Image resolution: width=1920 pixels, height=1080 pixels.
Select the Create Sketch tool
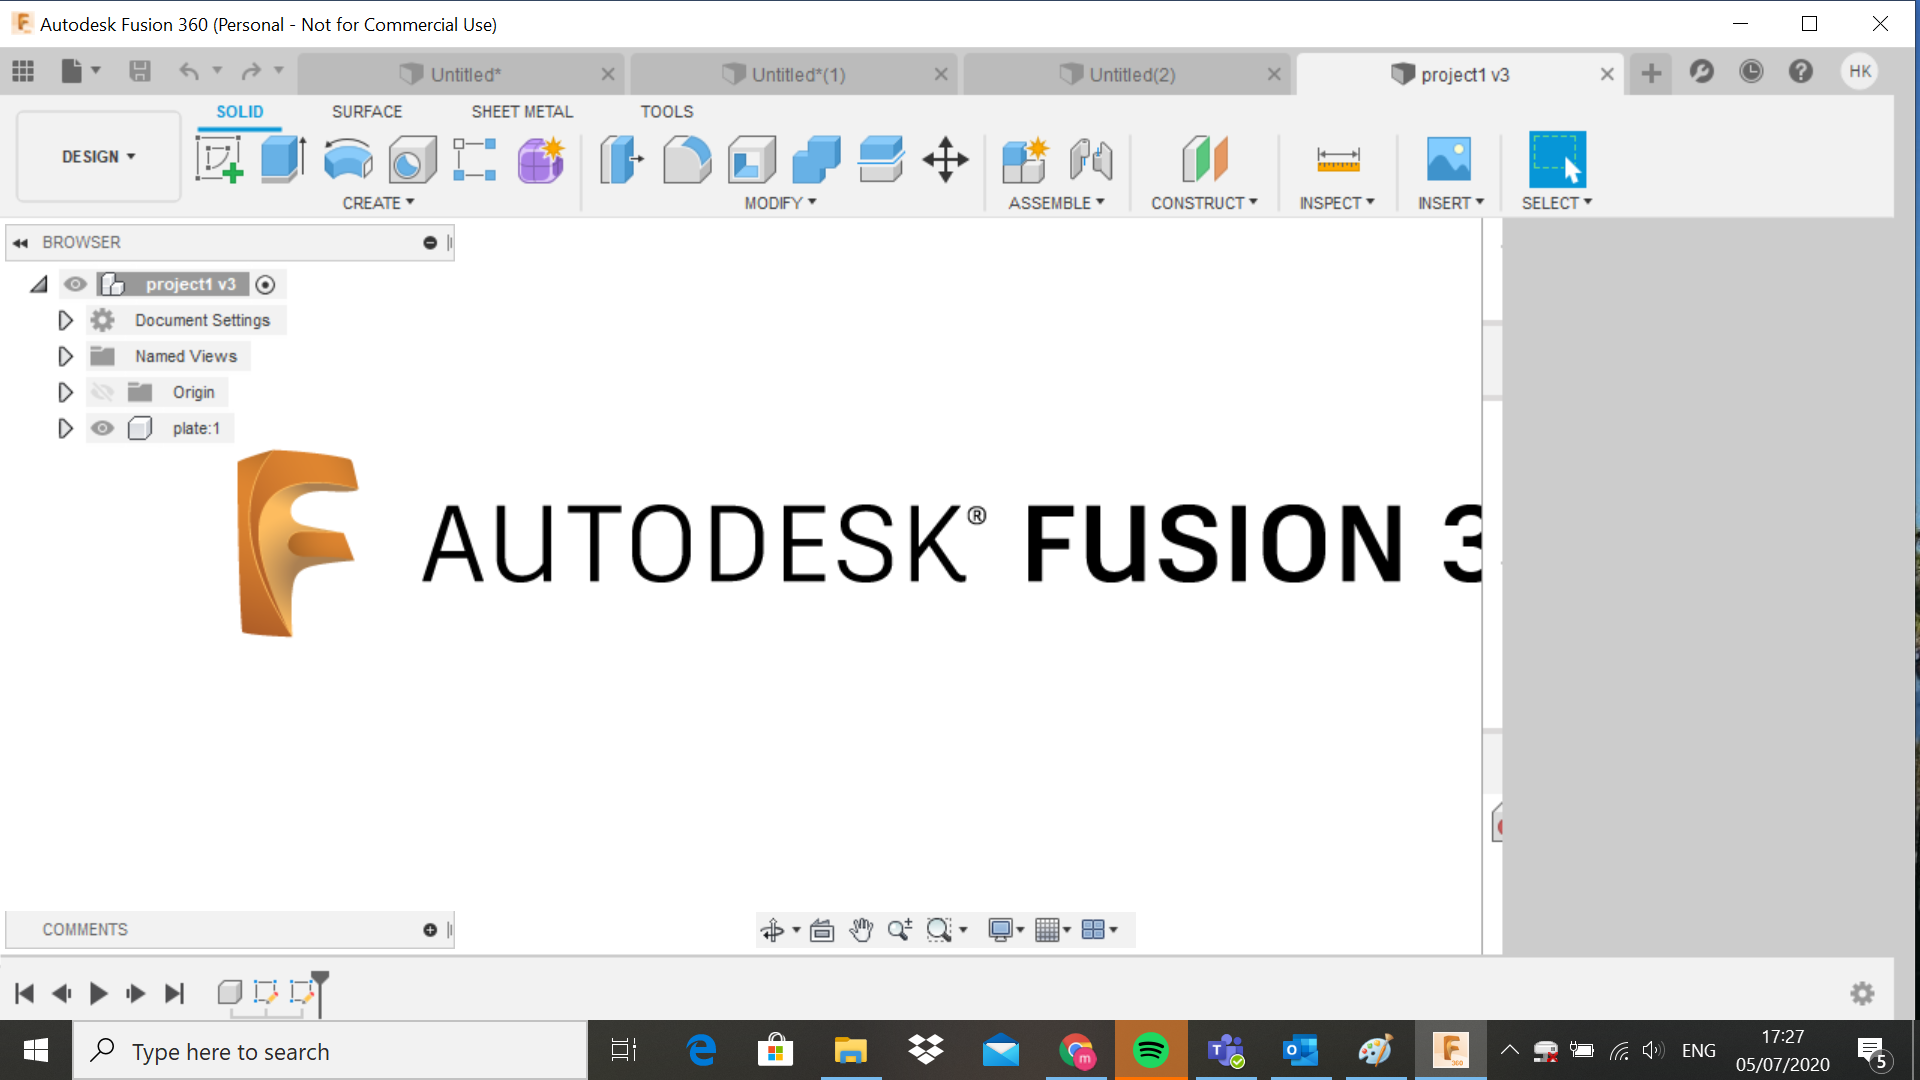pyautogui.click(x=219, y=160)
